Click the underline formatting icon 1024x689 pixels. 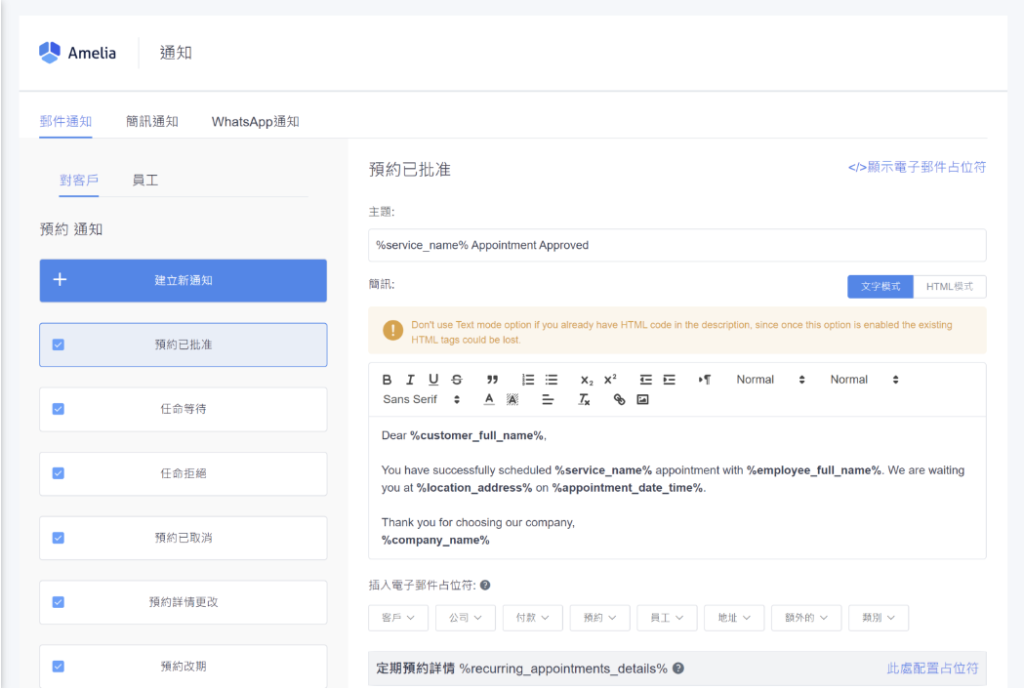(x=433, y=379)
